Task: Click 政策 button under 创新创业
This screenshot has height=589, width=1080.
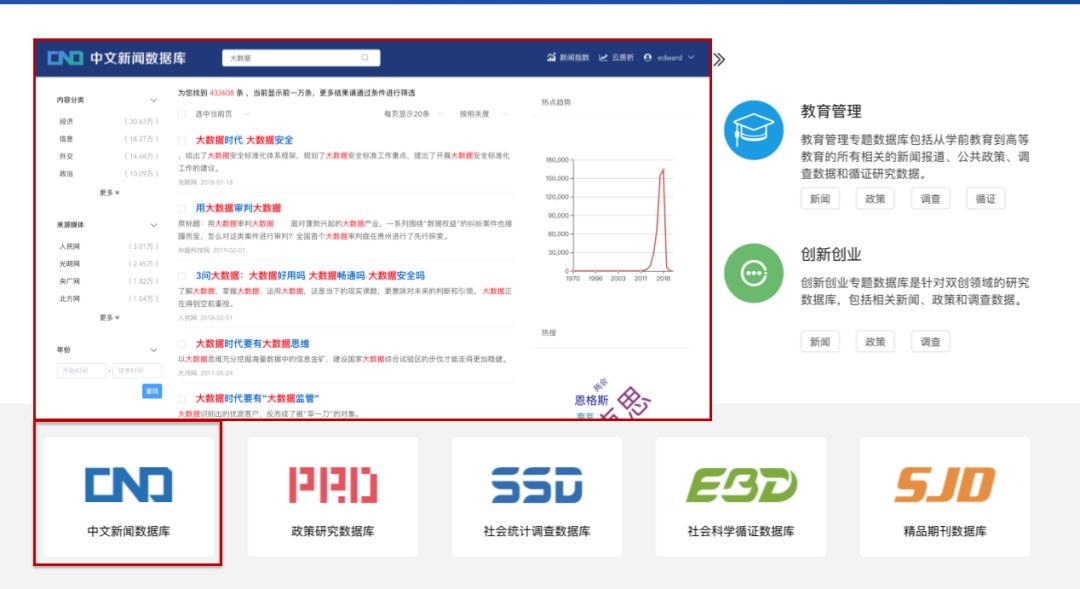Action: click(875, 342)
